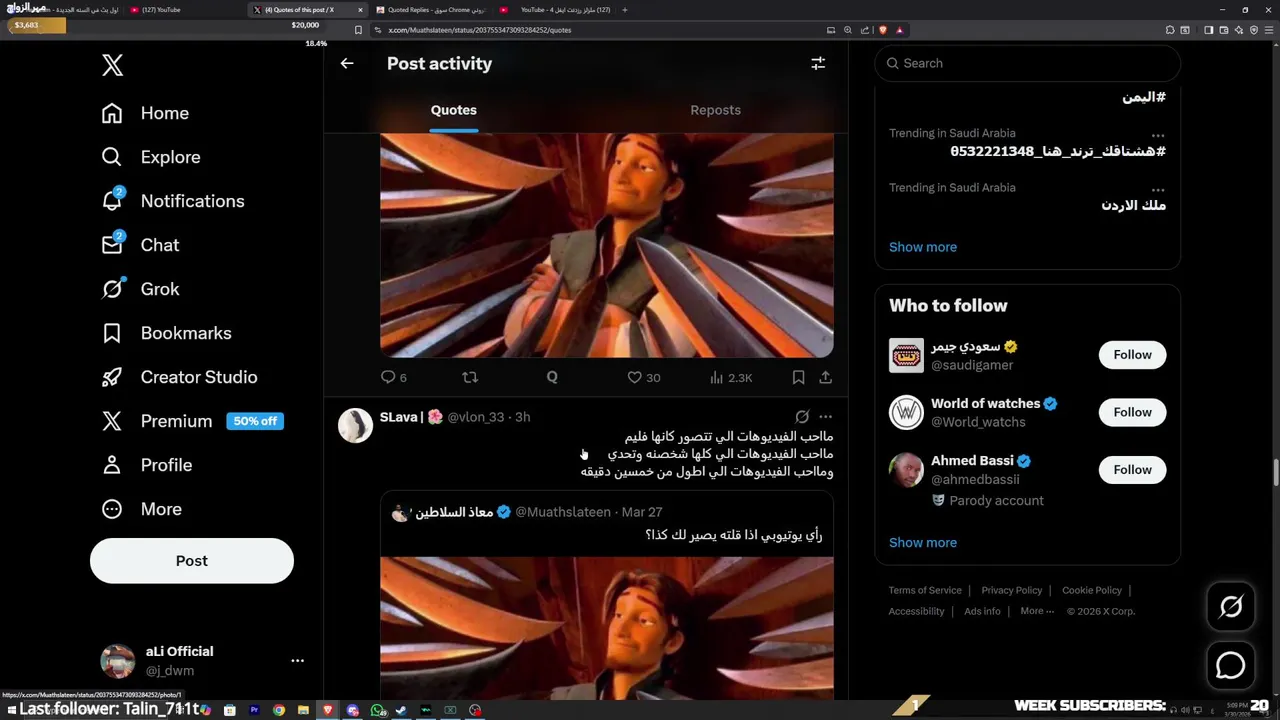1280x720 pixels.
Task: Click the Search input field
Action: pos(1028,63)
